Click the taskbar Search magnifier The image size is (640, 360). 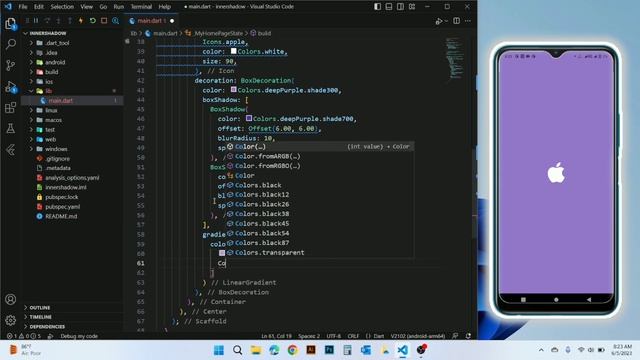click(x=237, y=350)
